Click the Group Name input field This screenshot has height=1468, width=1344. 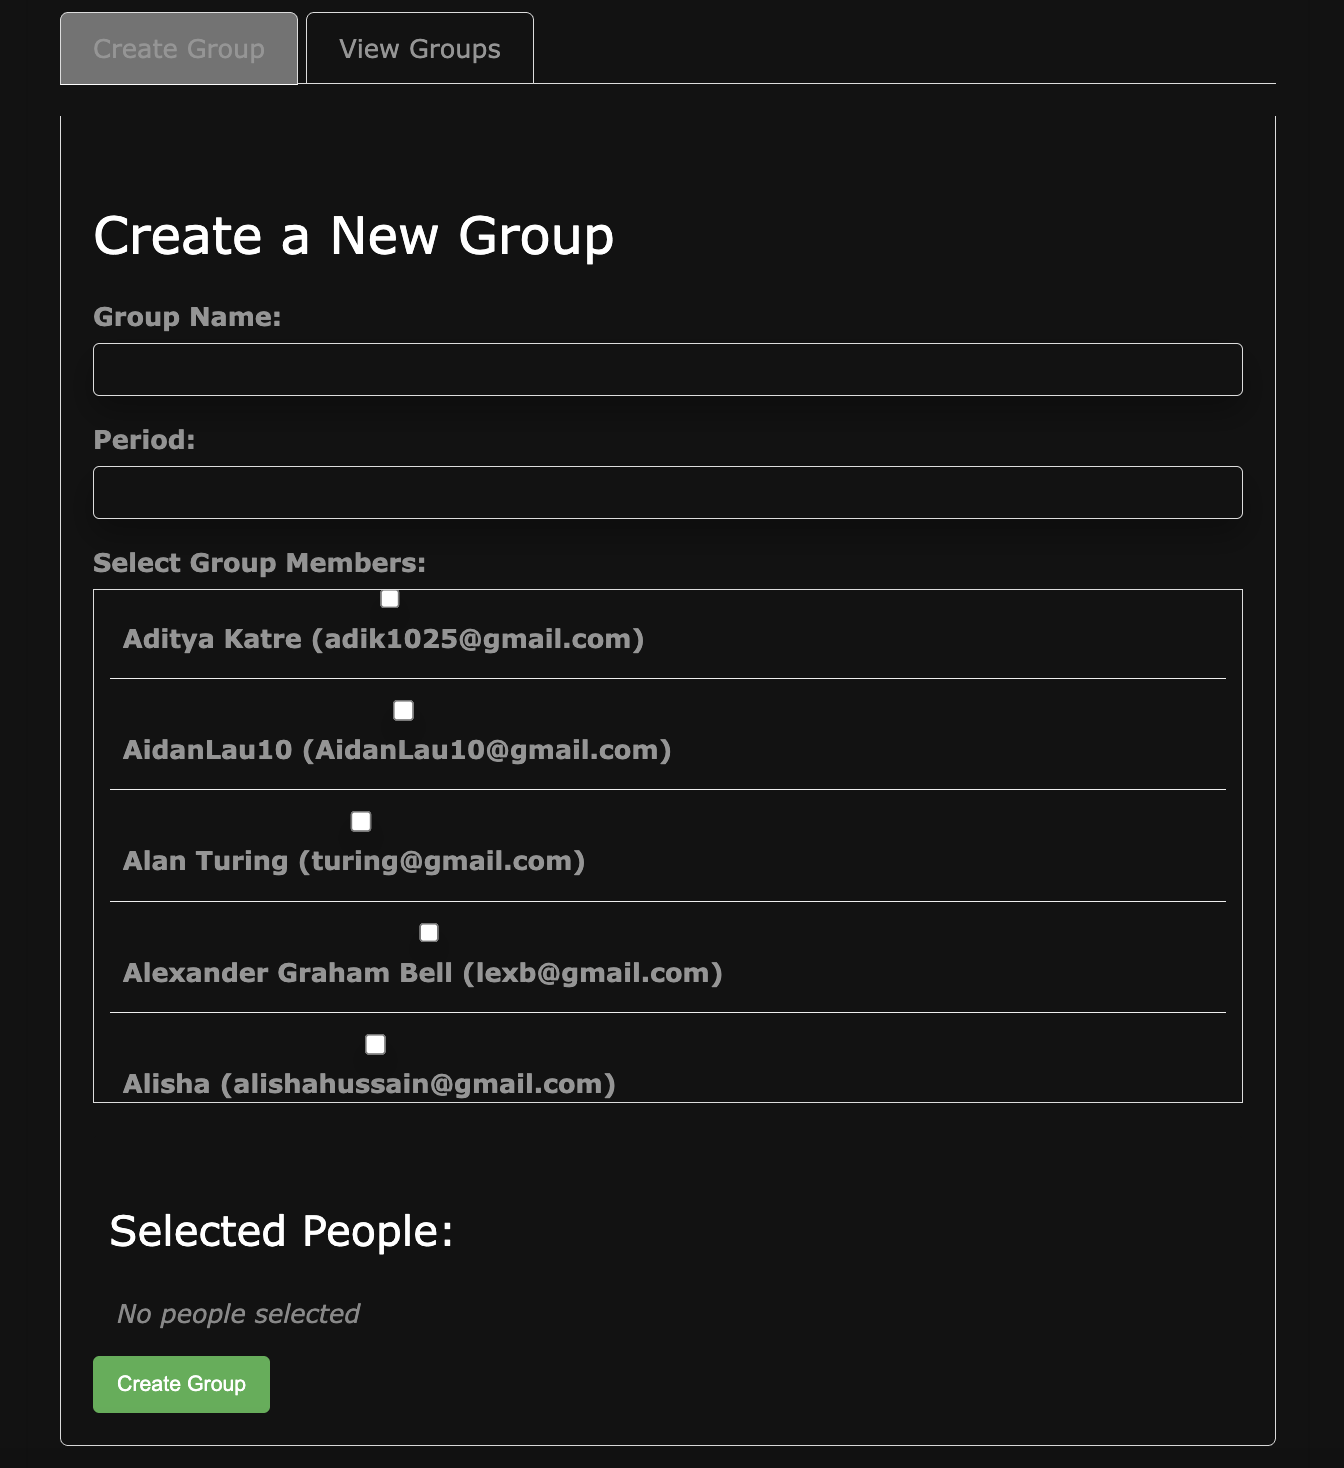pyautogui.click(x=668, y=369)
